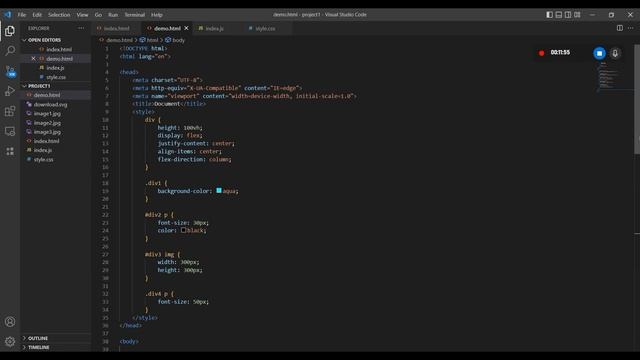Open the Search view in activity bar
Viewport: 640px width, 360px height.
(10, 51)
